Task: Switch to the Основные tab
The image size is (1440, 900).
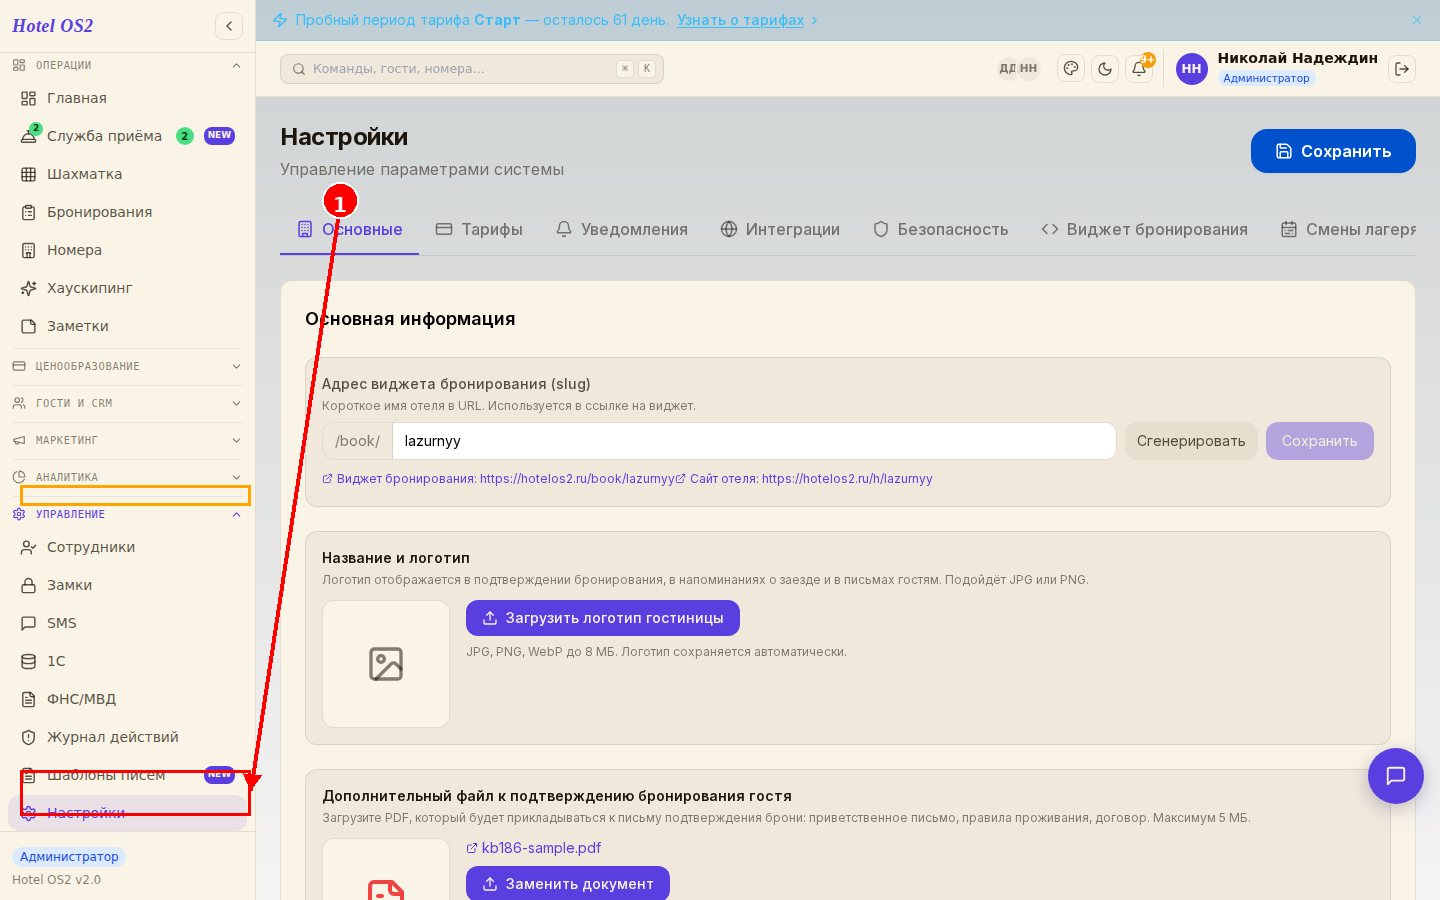Action: point(349,229)
